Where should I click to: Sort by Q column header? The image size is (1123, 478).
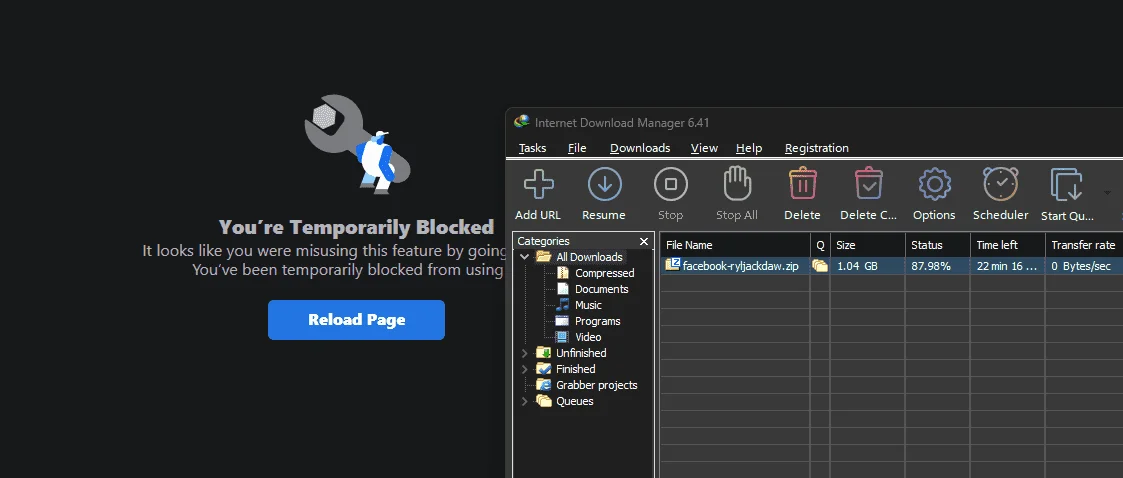820,245
